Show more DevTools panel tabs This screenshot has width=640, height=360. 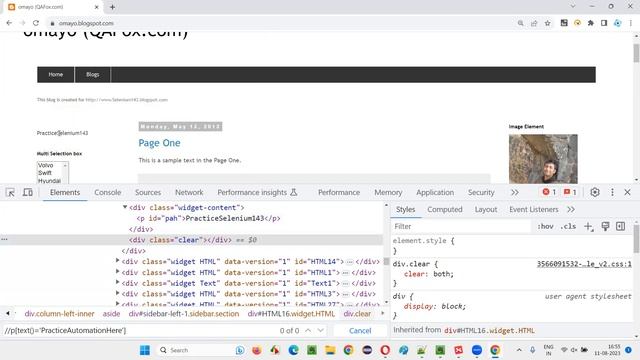pyautogui.click(x=515, y=192)
